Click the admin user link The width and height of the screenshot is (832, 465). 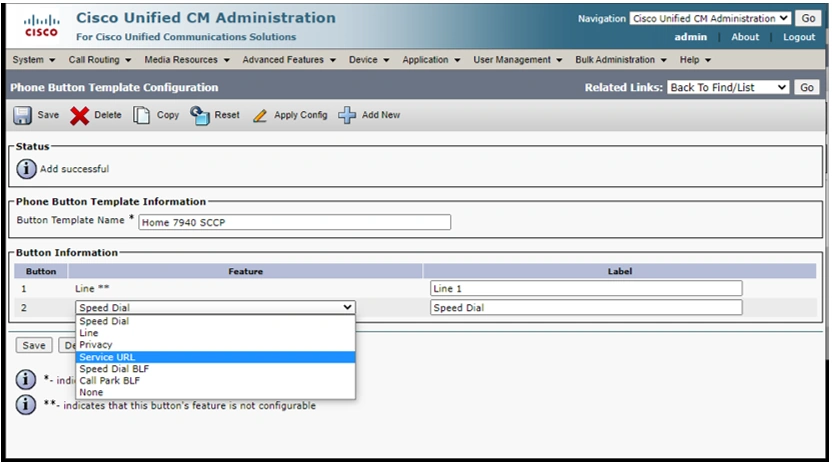690,37
